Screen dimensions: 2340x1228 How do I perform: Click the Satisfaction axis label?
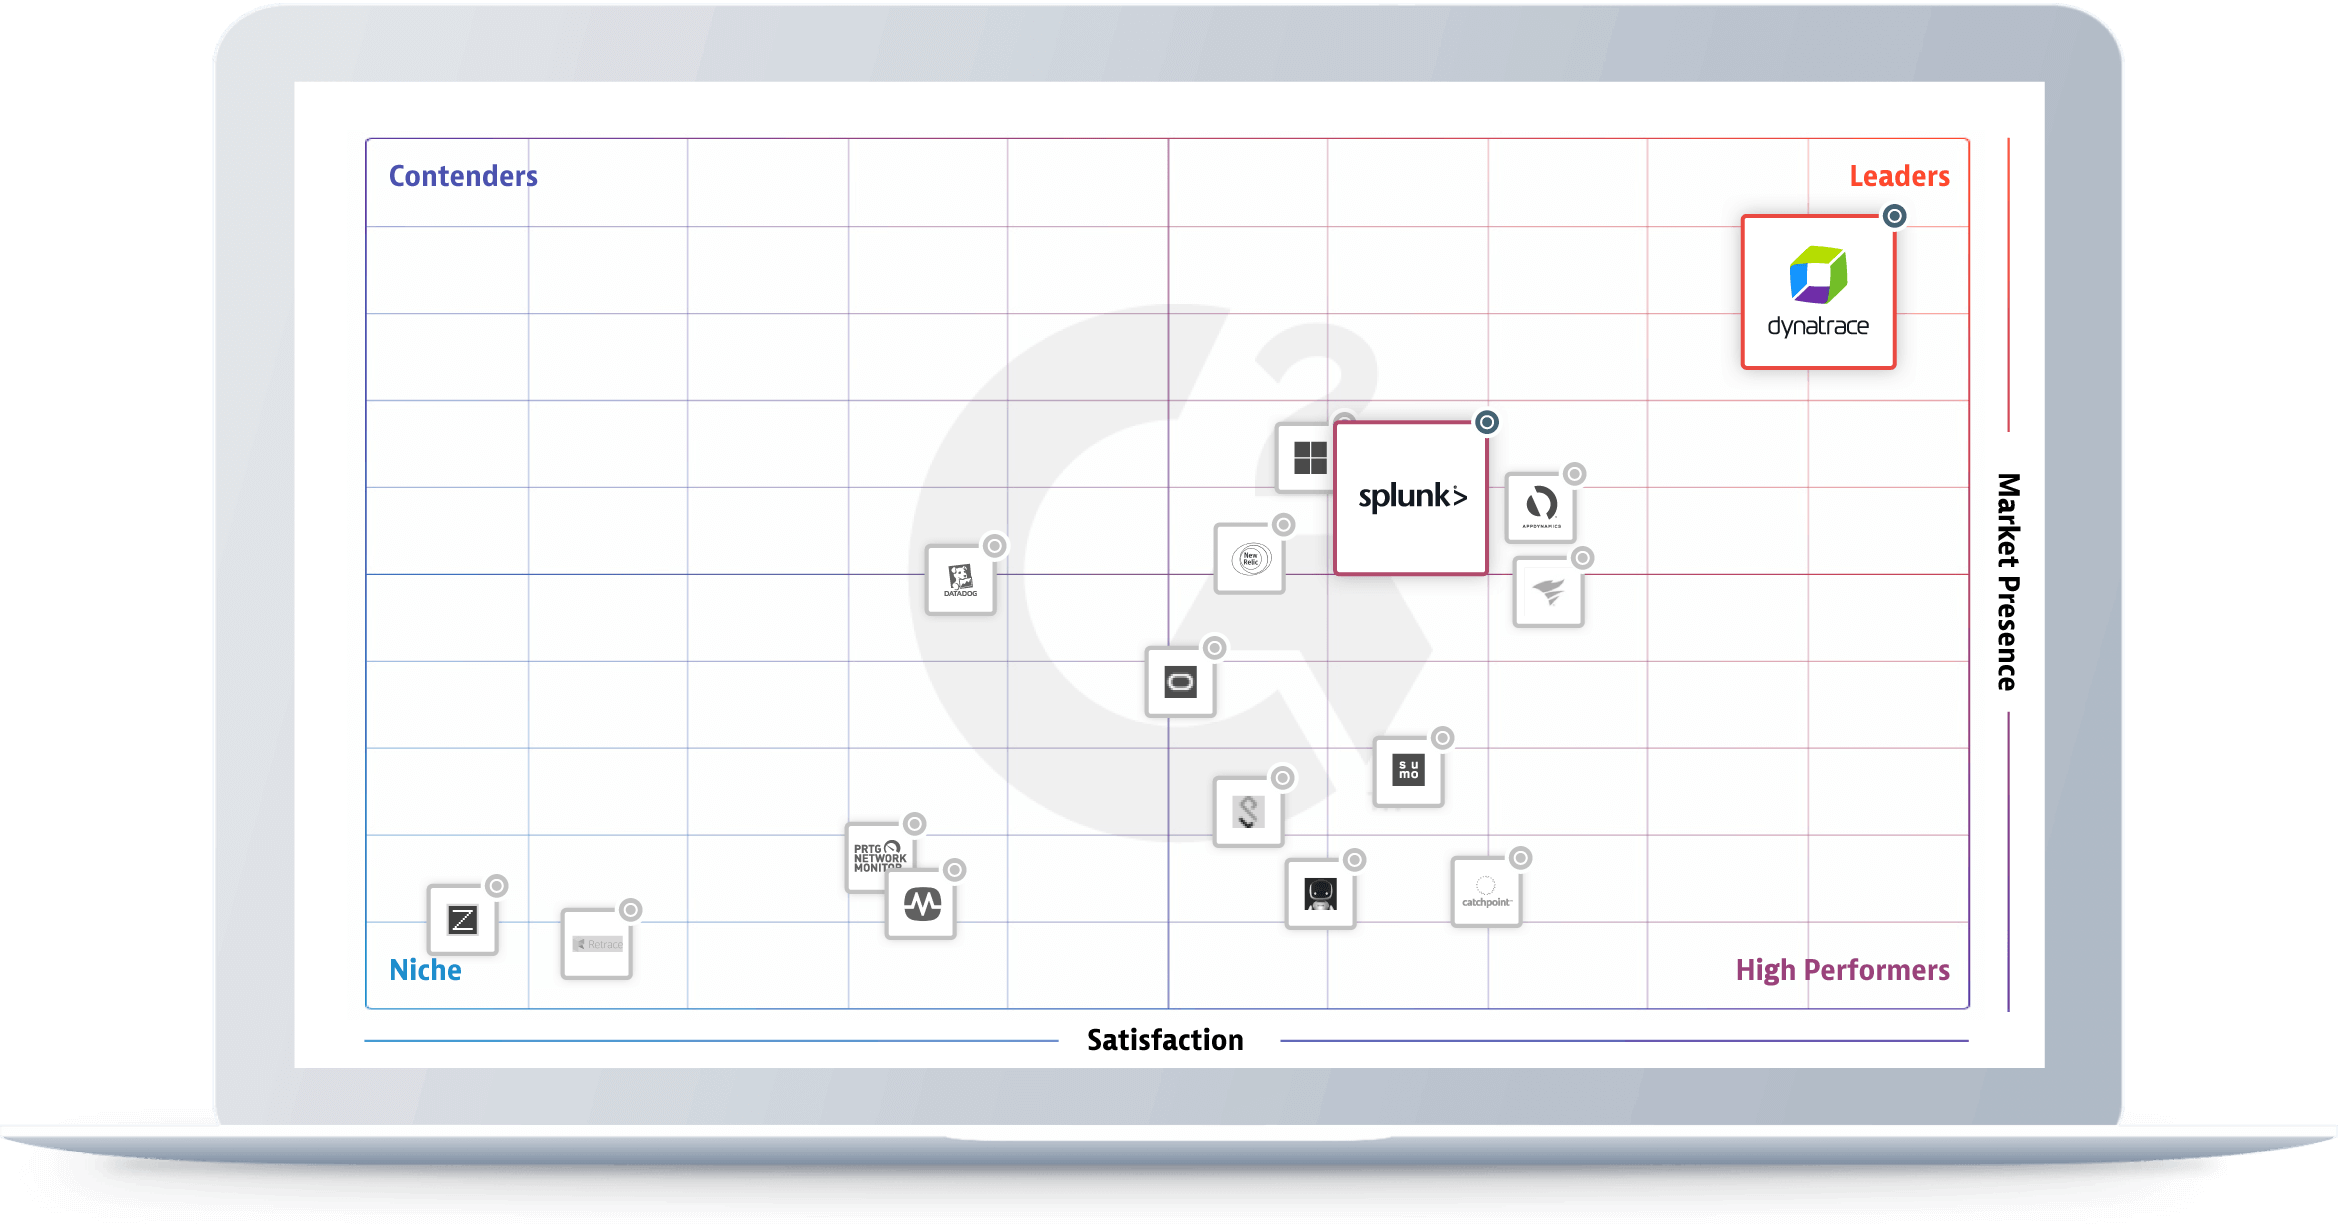1165,1040
